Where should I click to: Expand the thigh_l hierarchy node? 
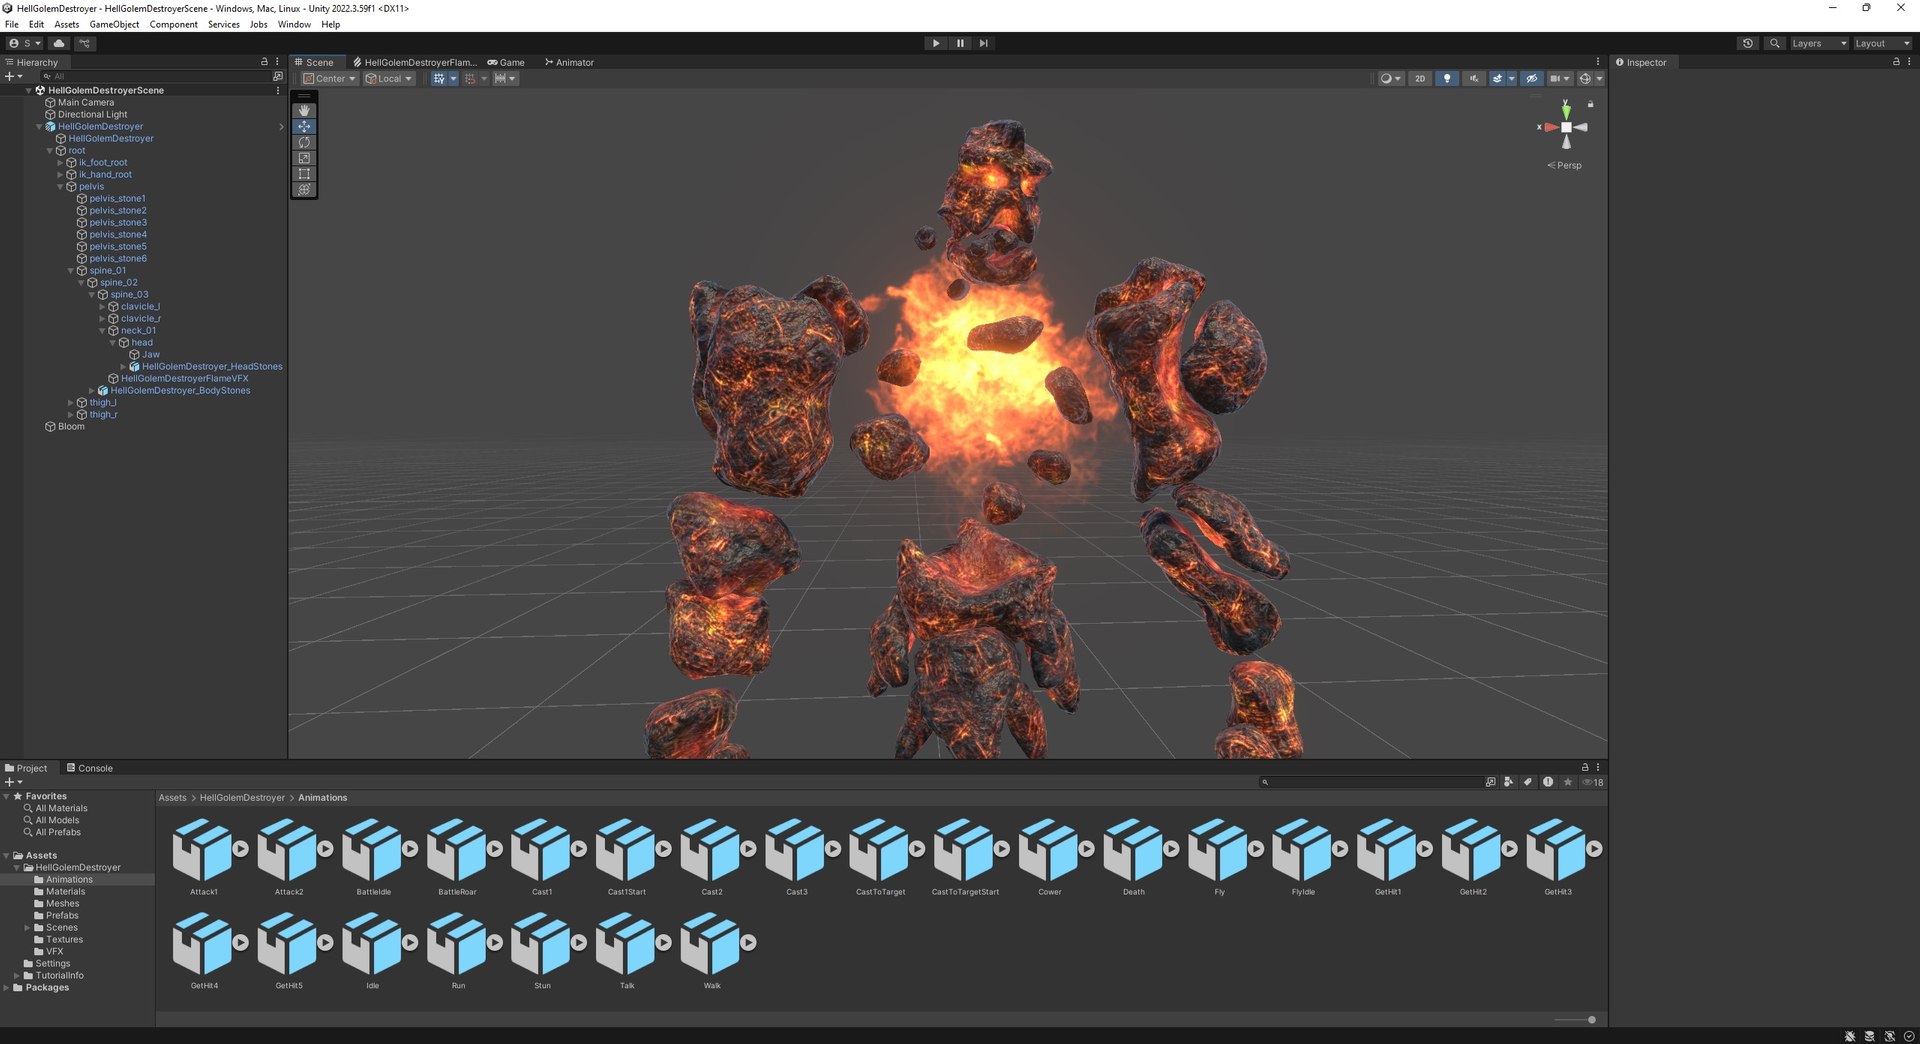70,402
